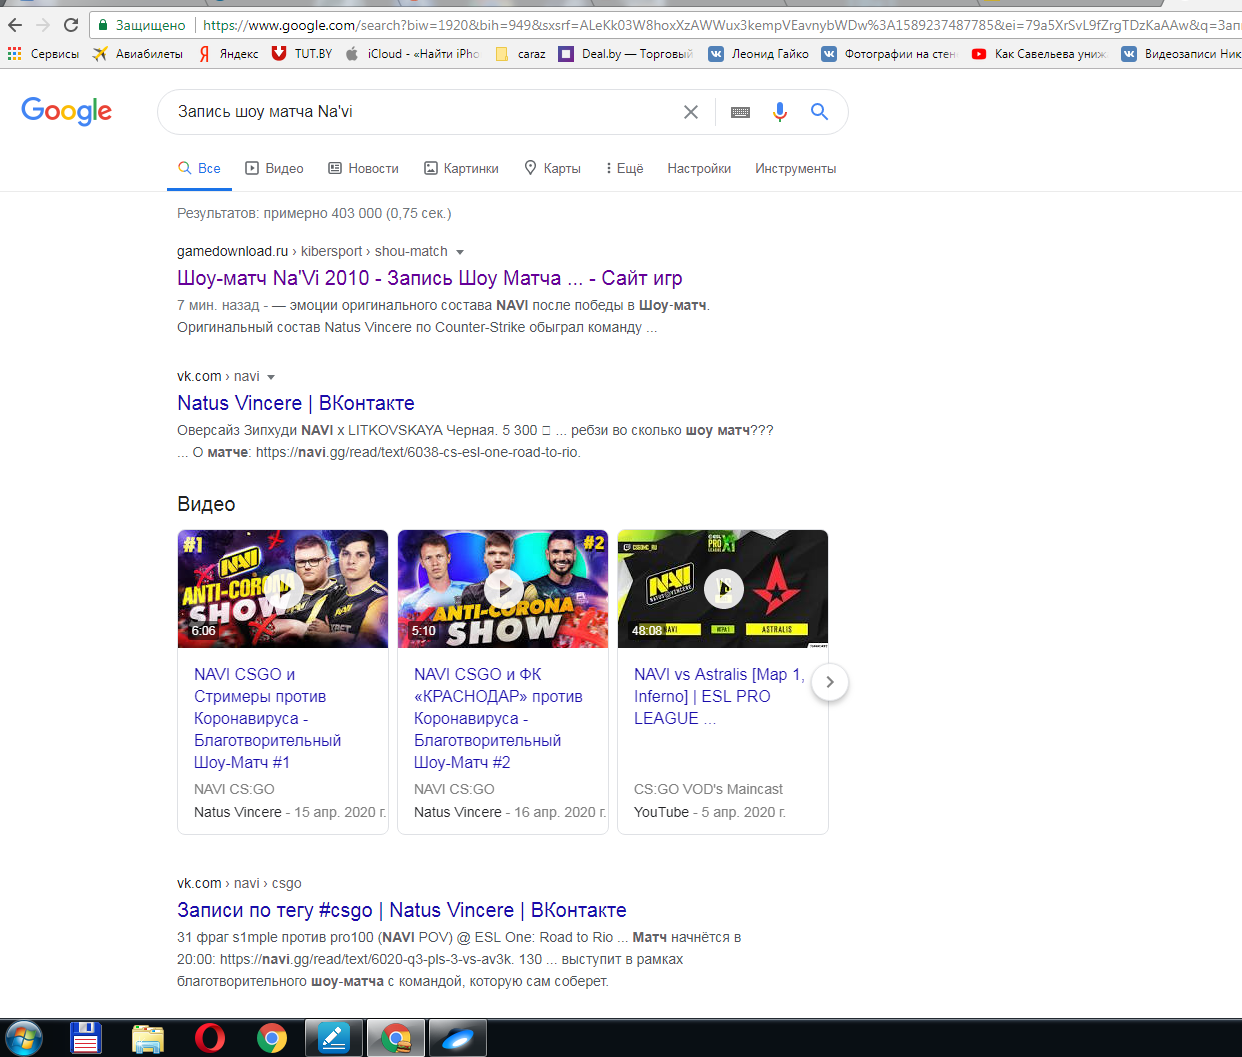This screenshot has width=1242, height=1057.
Task: Open the Сервисы apps bookmark
Action: click(43, 54)
